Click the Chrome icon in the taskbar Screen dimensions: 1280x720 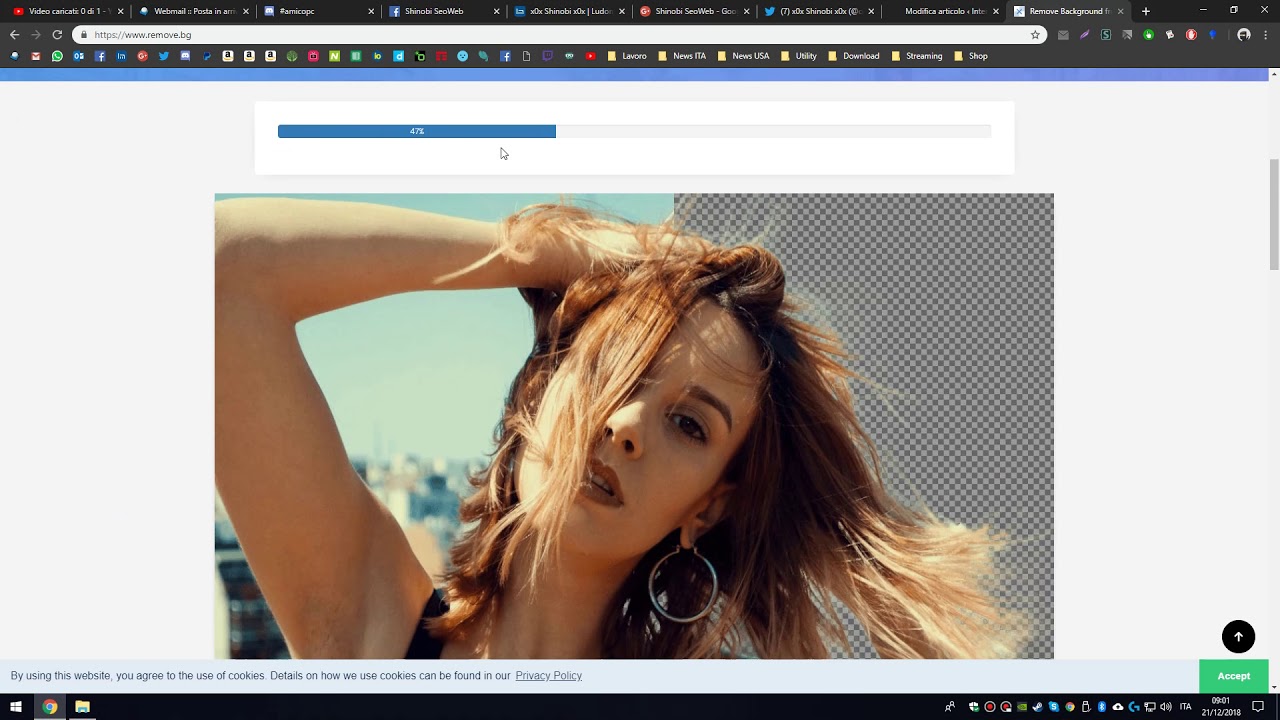tap(50, 707)
